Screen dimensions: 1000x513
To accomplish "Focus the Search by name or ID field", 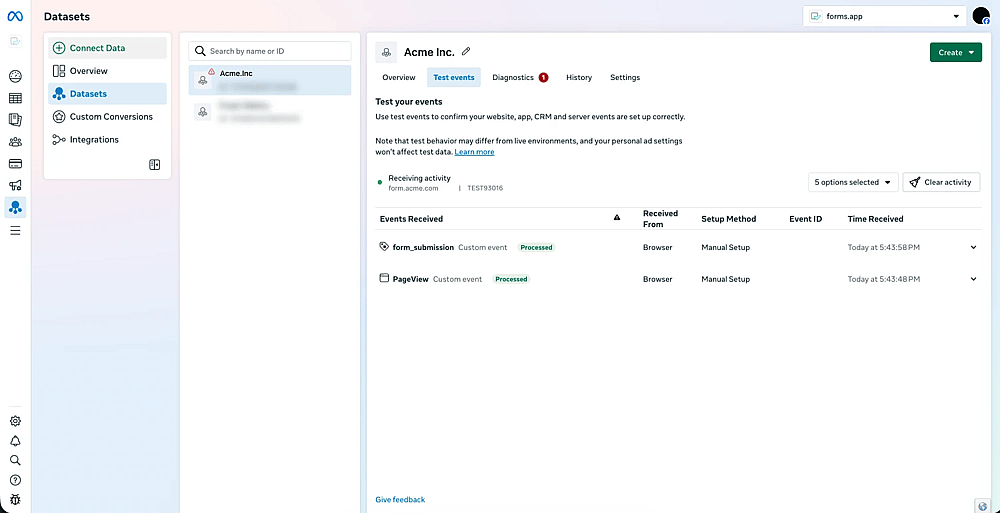I will 270,51.
